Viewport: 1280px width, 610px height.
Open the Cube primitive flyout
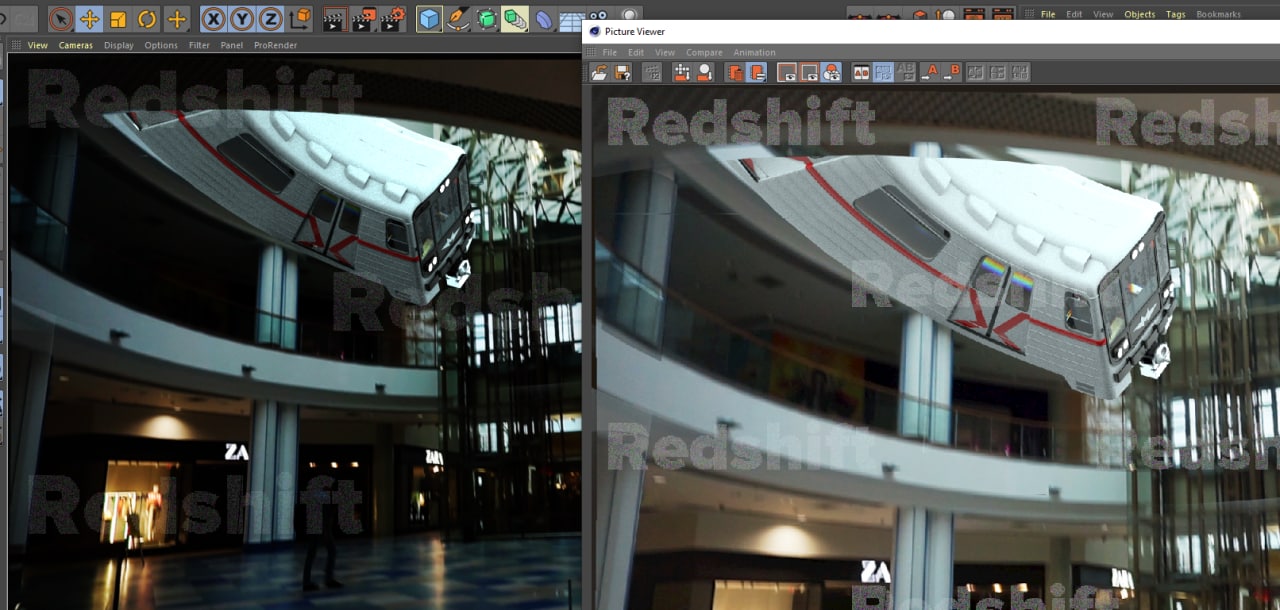pyautogui.click(x=429, y=19)
